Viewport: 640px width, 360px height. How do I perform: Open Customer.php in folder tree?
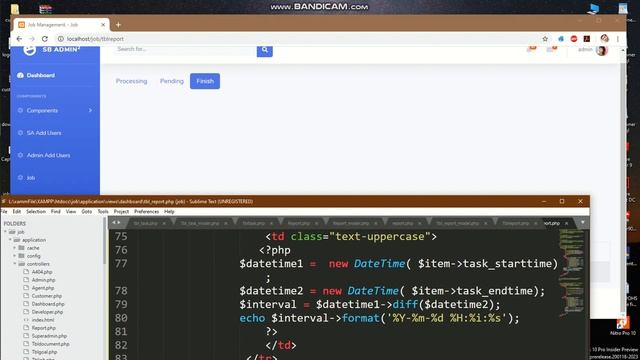47,296
